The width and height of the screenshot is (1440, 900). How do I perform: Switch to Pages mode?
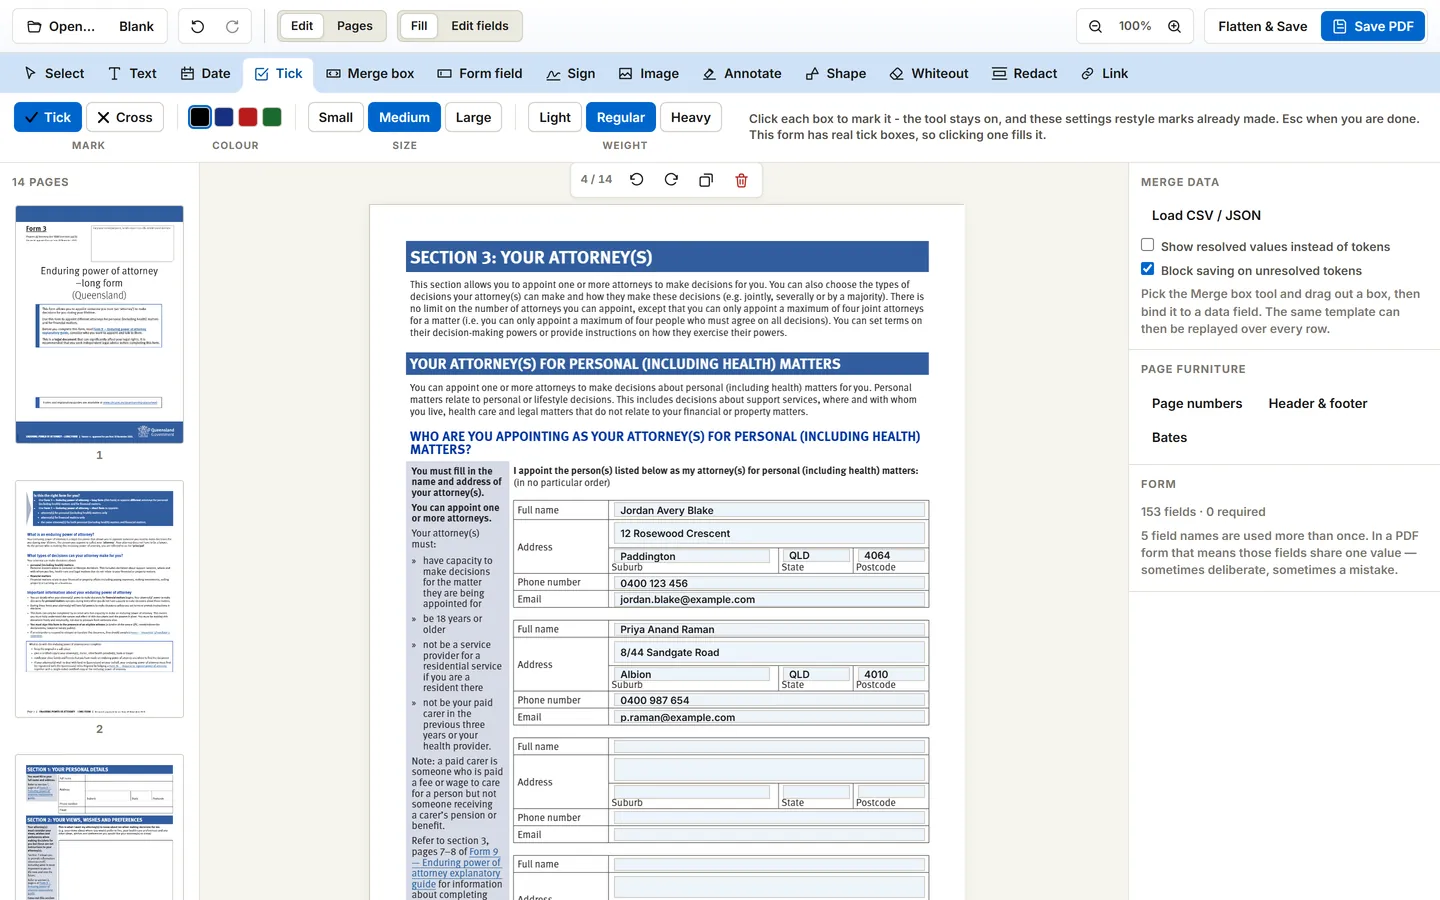coord(355,26)
